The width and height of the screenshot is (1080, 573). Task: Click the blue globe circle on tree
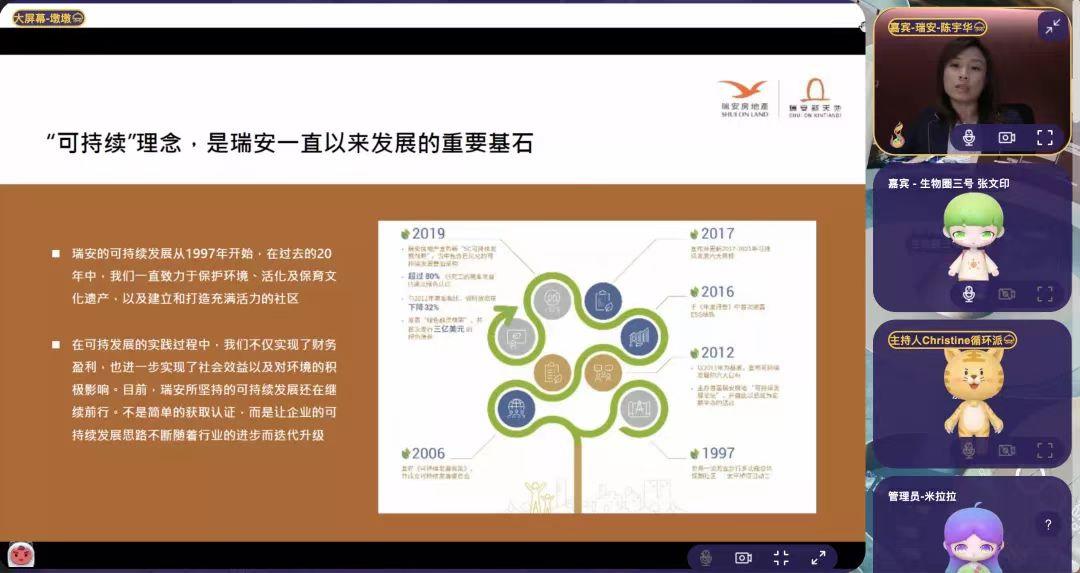pyautogui.click(x=516, y=408)
